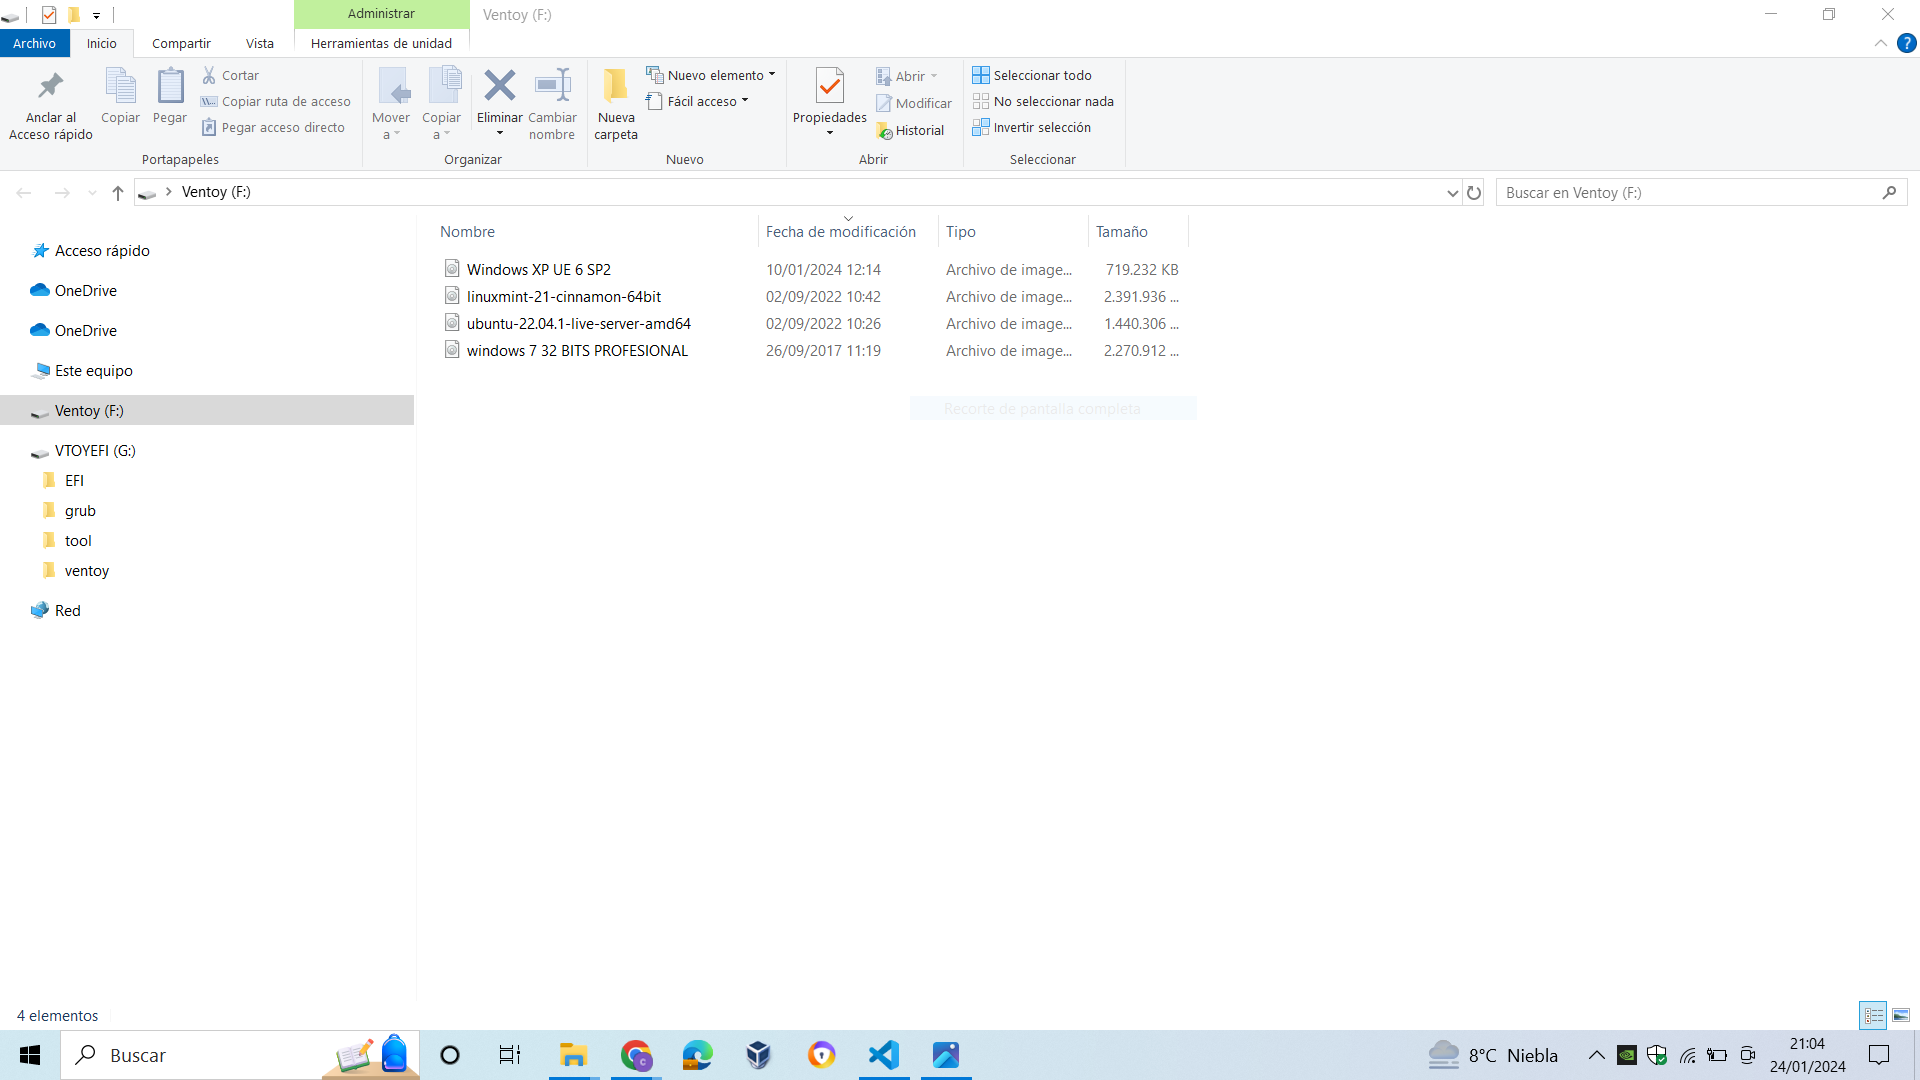The image size is (1920, 1080).
Task: Open address bar history dropdown arrow
Action: click(x=1452, y=193)
